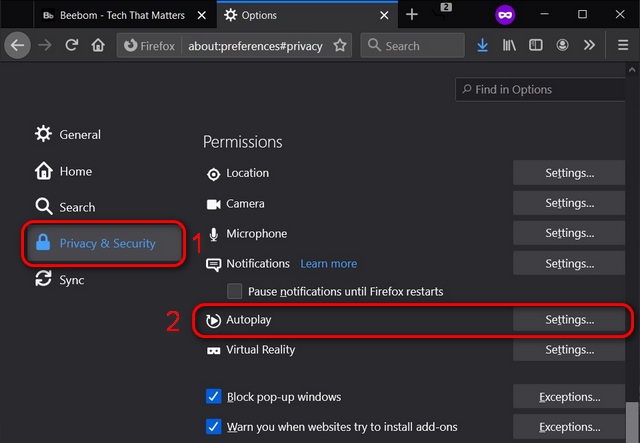Open the Downloads arrow icon
This screenshot has width=640, height=443.
pyautogui.click(x=483, y=45)
